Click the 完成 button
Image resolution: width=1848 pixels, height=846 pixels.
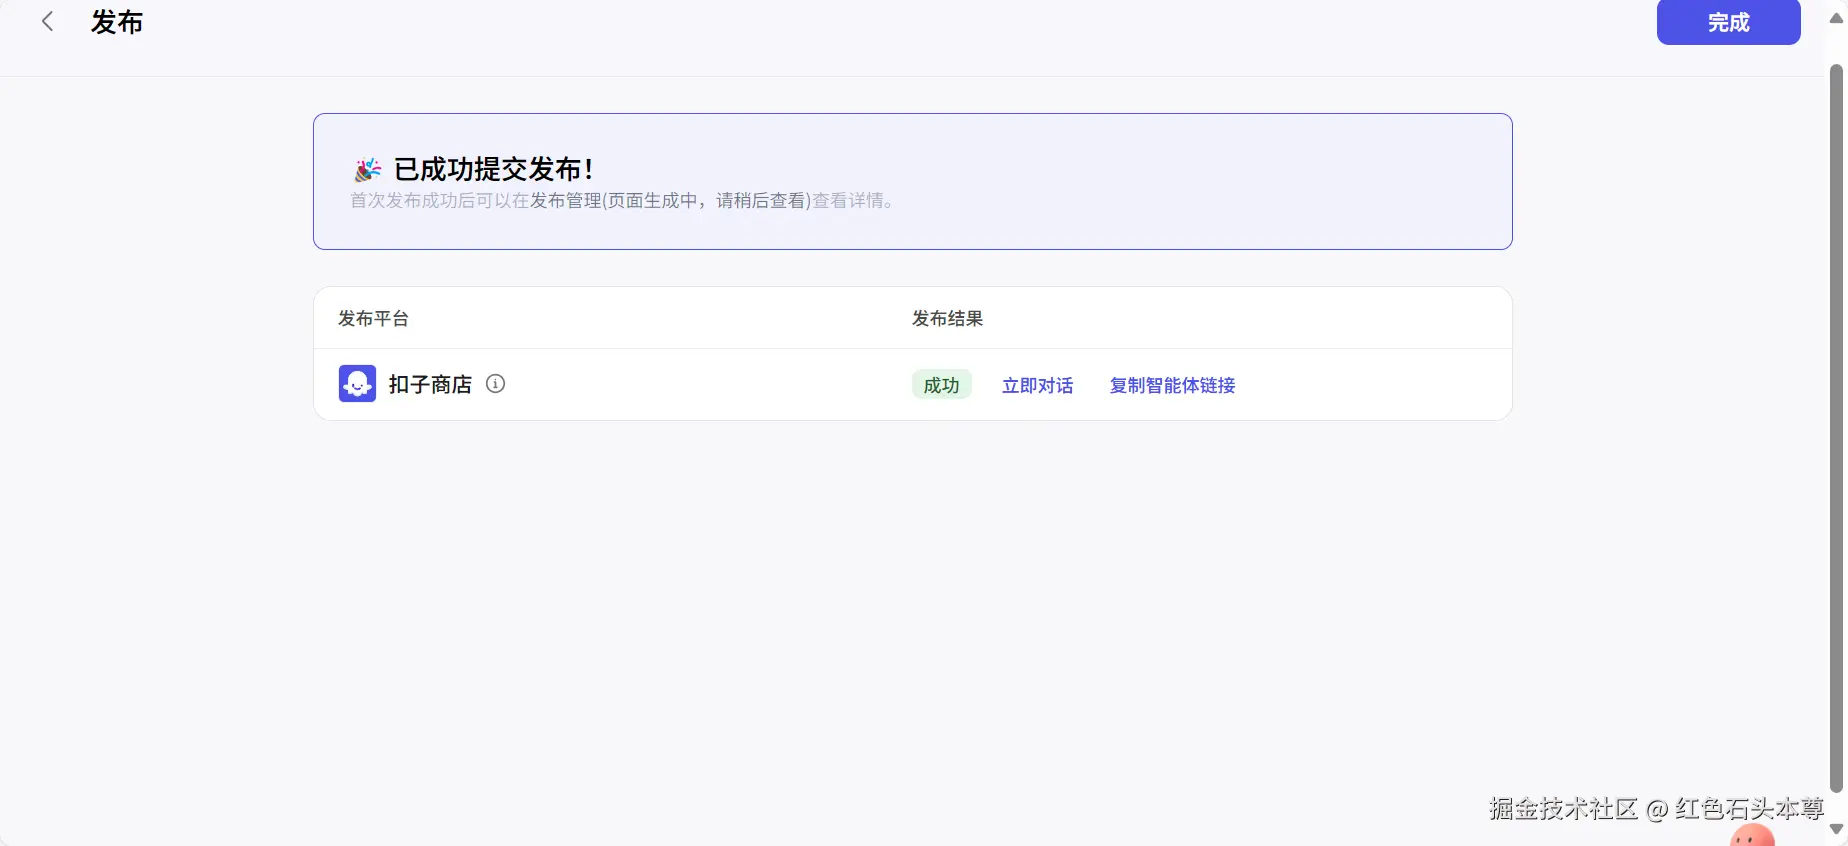(1728, 22)
